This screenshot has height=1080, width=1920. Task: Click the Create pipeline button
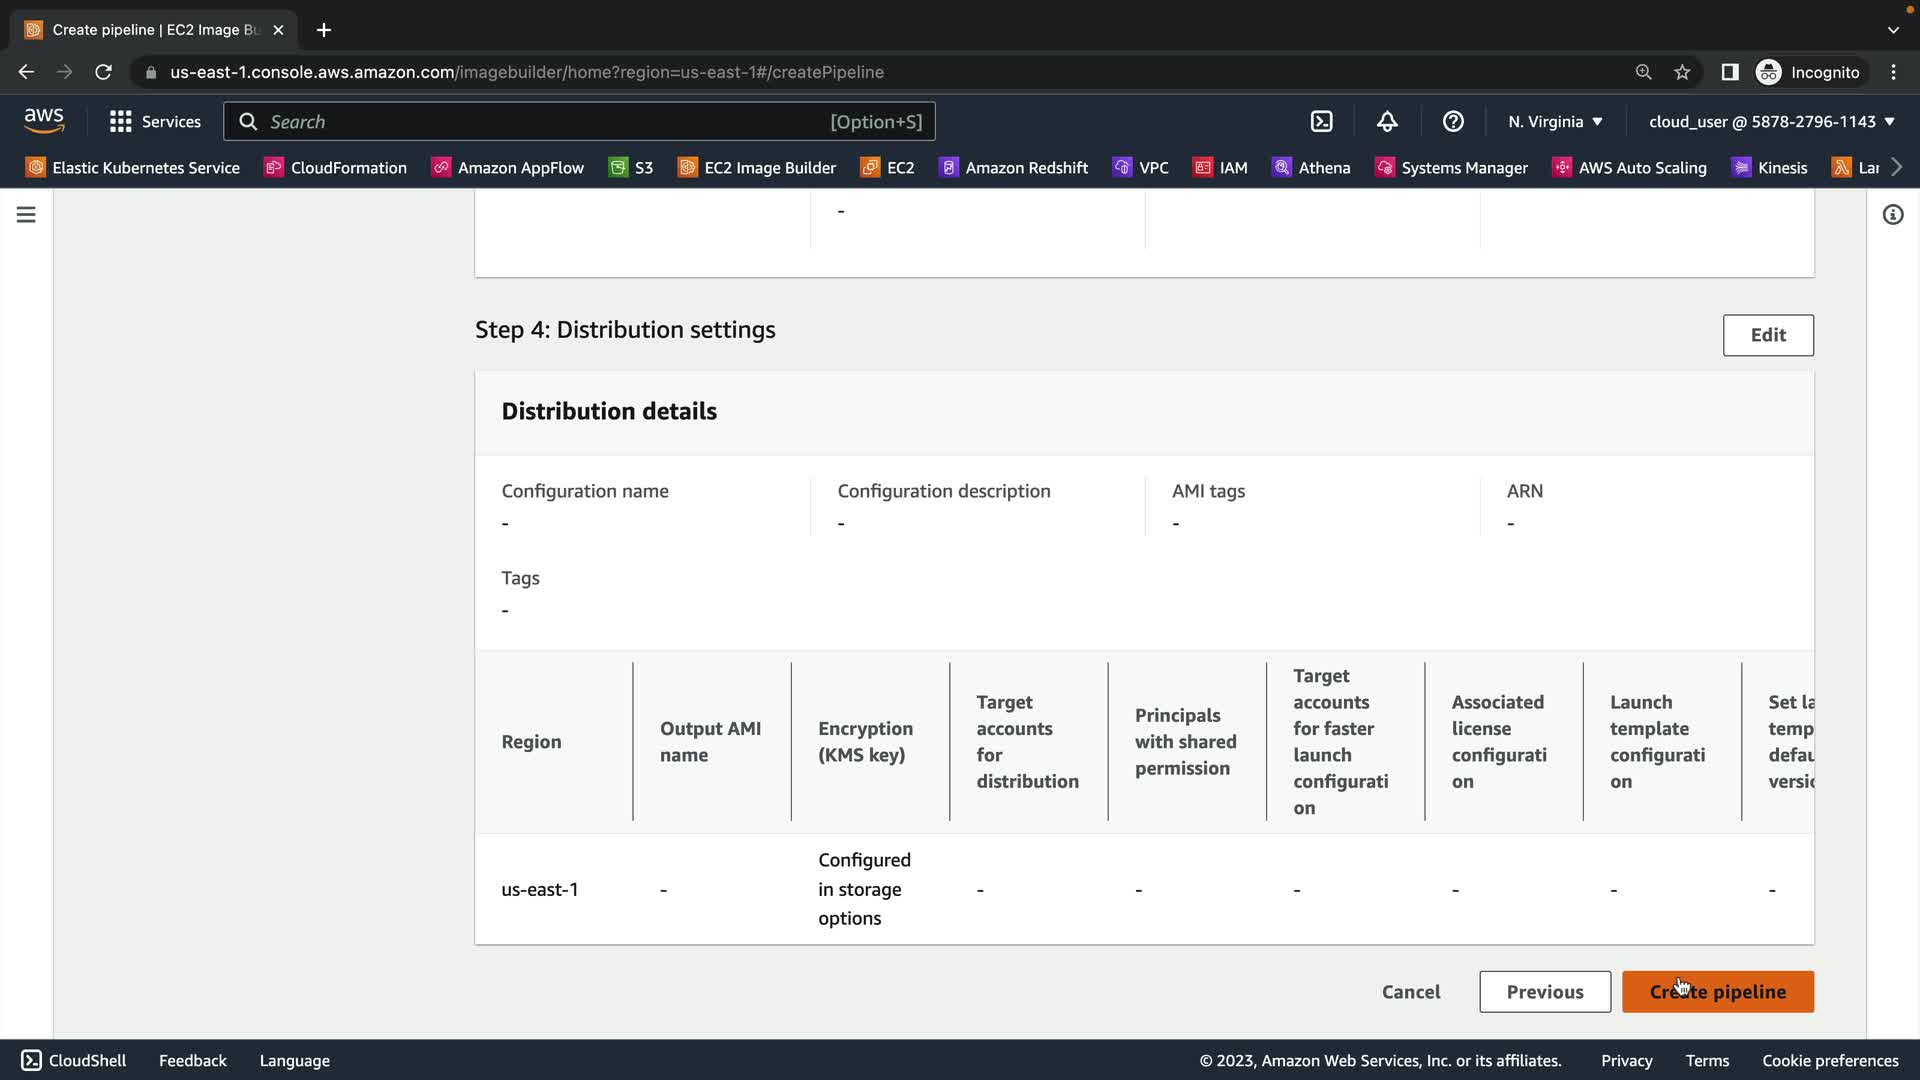coord(1717,991)
